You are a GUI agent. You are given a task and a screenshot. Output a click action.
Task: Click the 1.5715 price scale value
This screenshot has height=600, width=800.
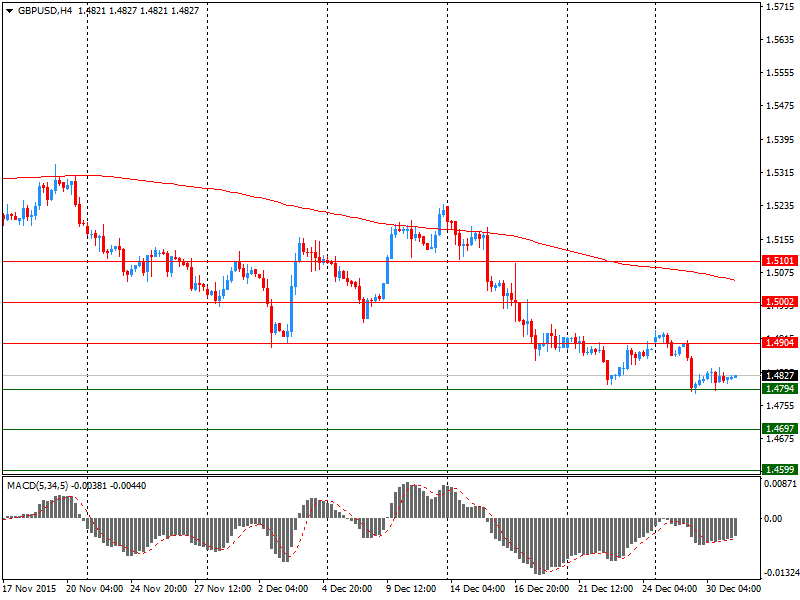(x=780, y=7)
